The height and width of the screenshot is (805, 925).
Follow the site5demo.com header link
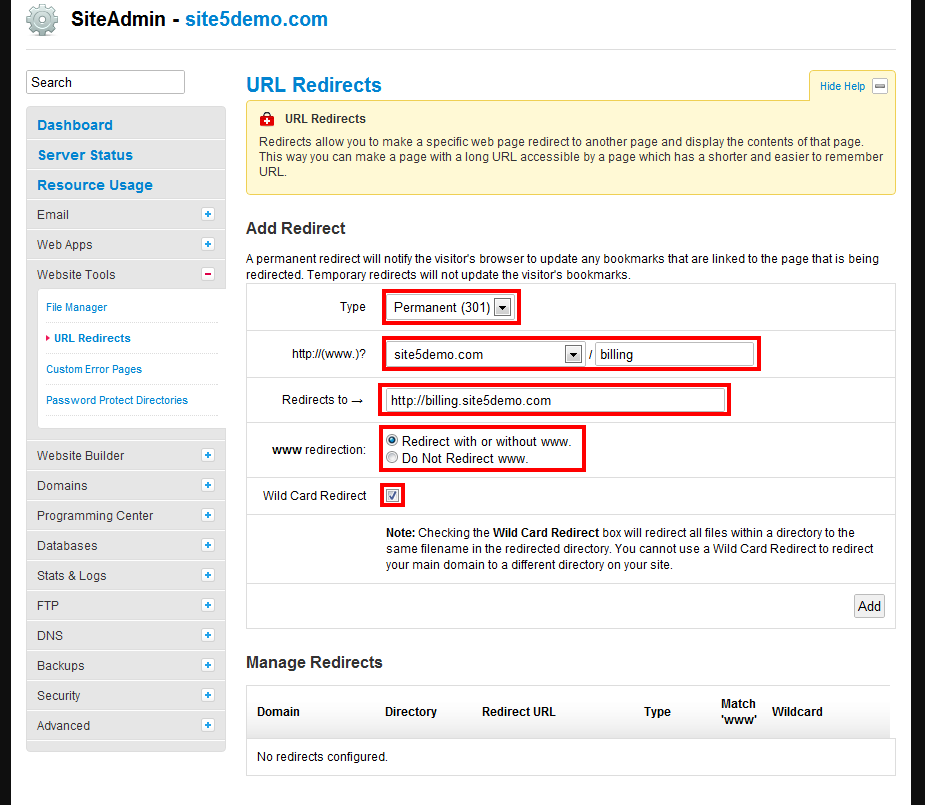256,19
